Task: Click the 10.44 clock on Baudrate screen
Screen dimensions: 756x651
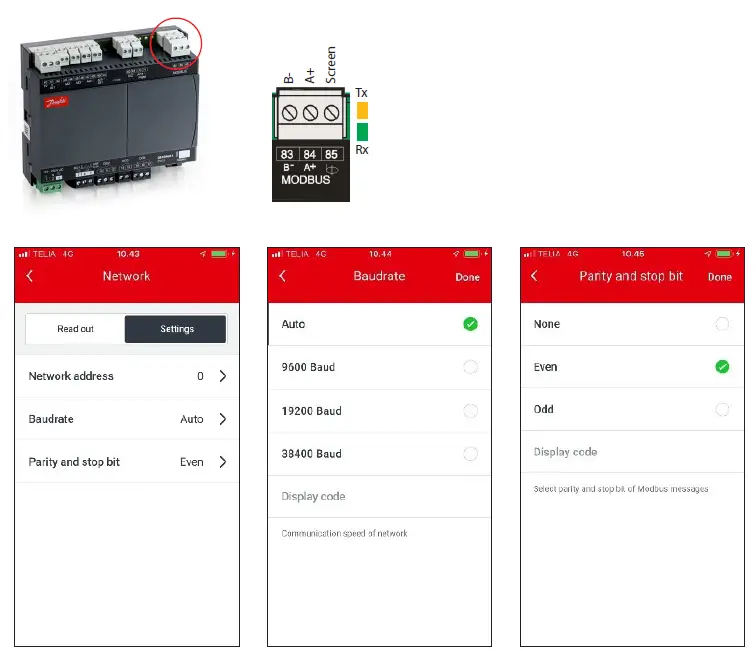Action: [x=380, y=254]
